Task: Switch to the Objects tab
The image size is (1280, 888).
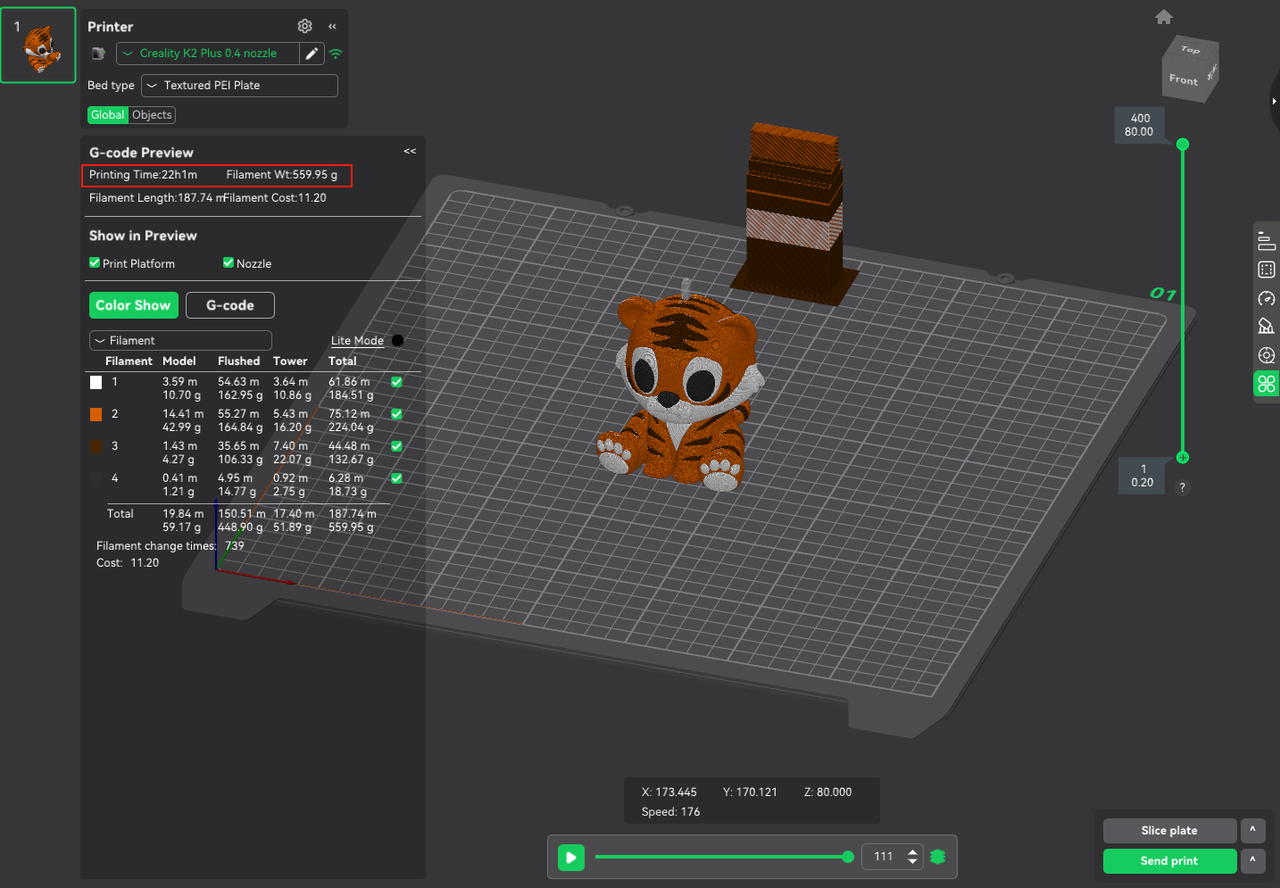Action: (x=152, y=115)
